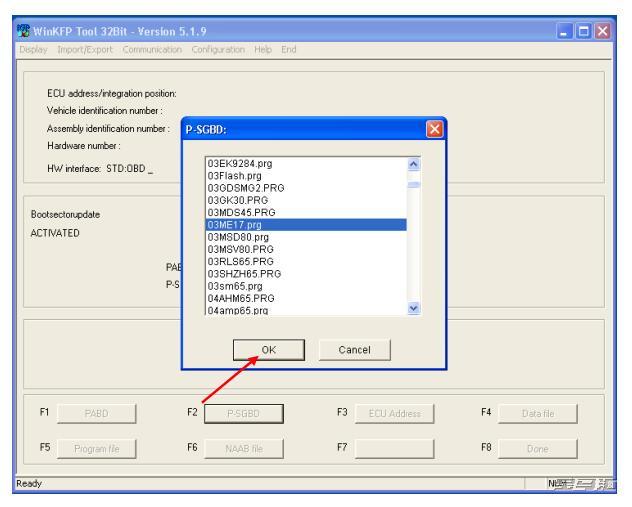
Task: Click the F5 Program file button
Action: point(96,449)
